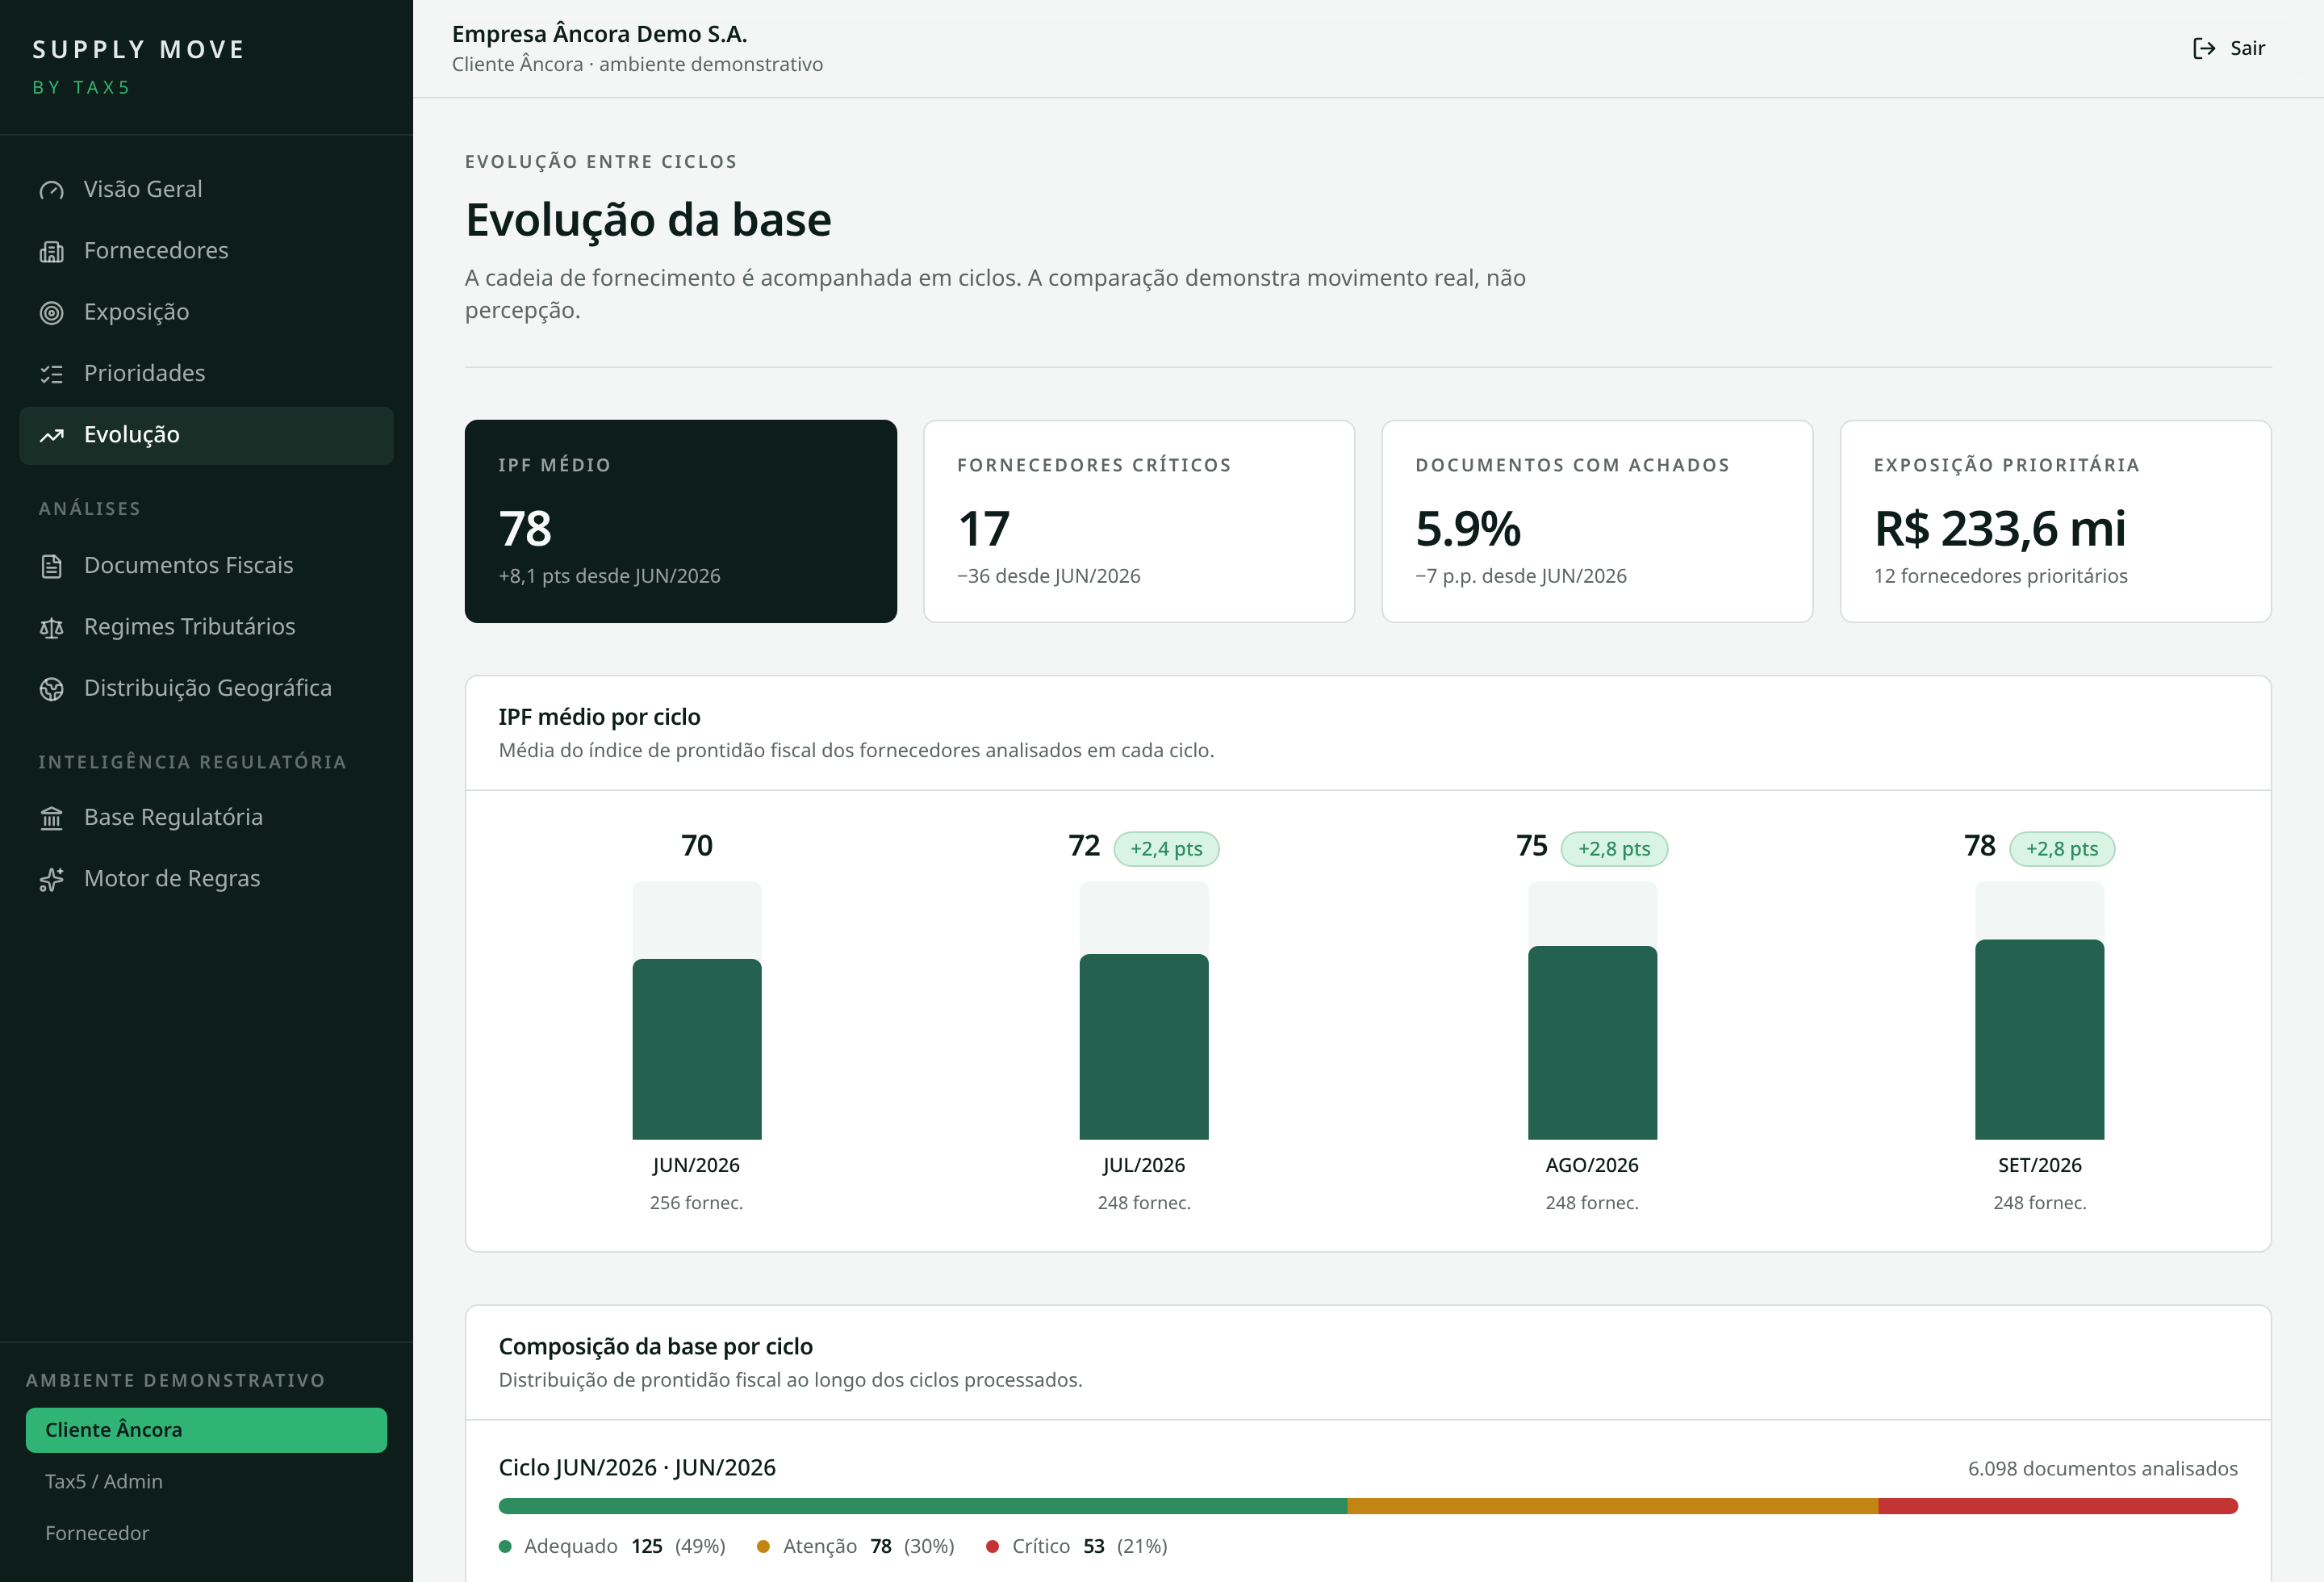Image resolution: width=2324 pixels, height=1582 pixels.
Task: Click the Visão Geral gauge icon
Action: pyautogui.click(x=51, y=190)
